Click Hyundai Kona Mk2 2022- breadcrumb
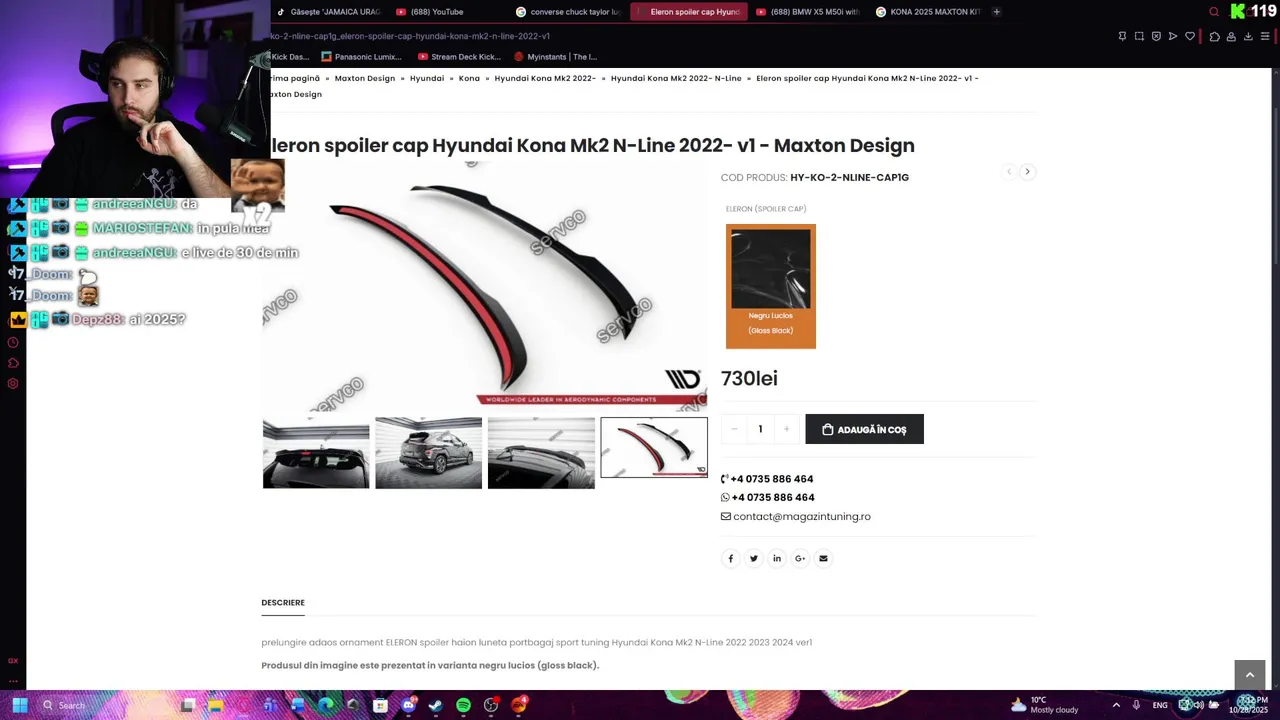This screenshot has height=720, width=1280. coord(545,78)
